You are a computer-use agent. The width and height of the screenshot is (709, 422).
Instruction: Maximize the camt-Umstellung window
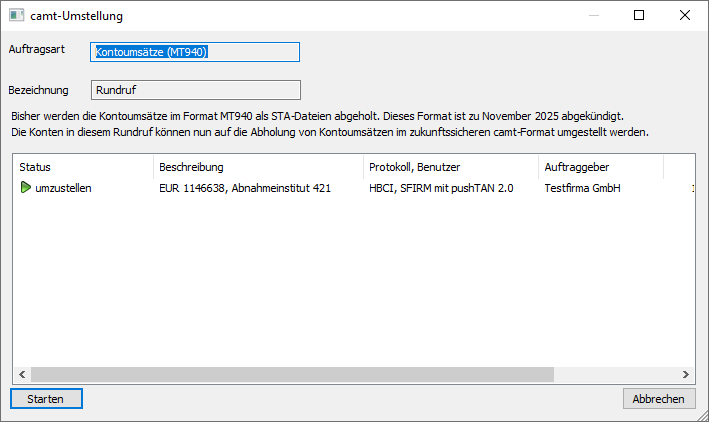tap(639, 15)
